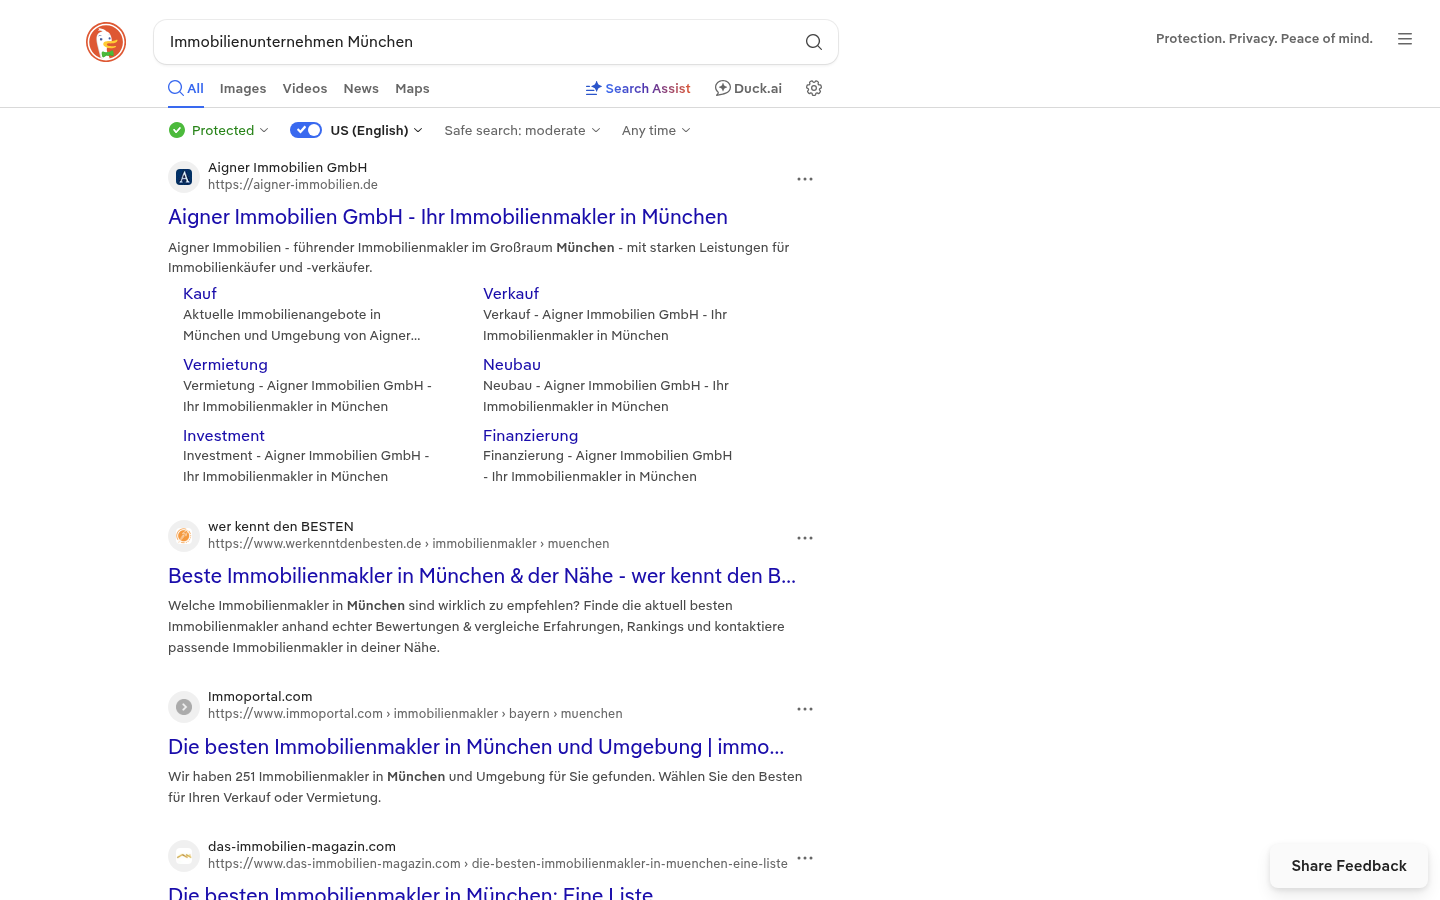Click the 'Welche Immobilienmakler in München' snippet
1440x900 pixels.
[x=476, y=626]
